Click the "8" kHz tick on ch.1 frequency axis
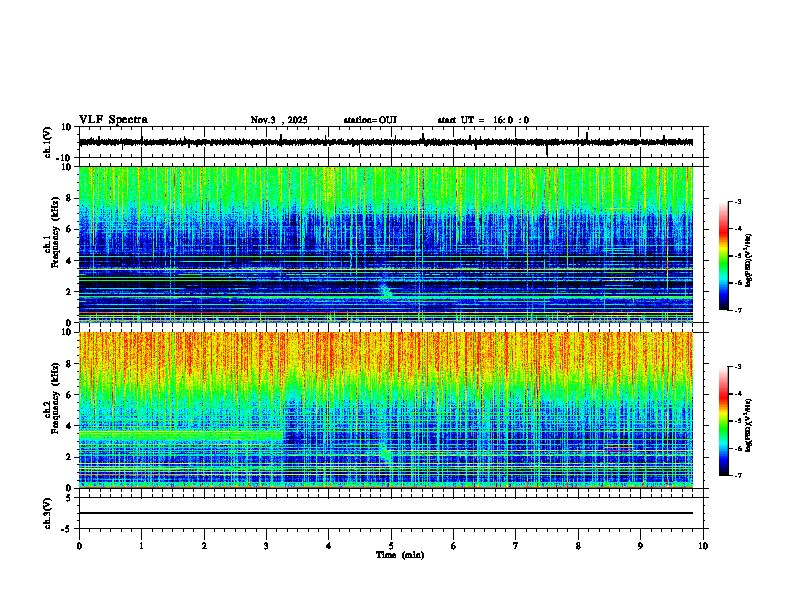 coord(69,198)
